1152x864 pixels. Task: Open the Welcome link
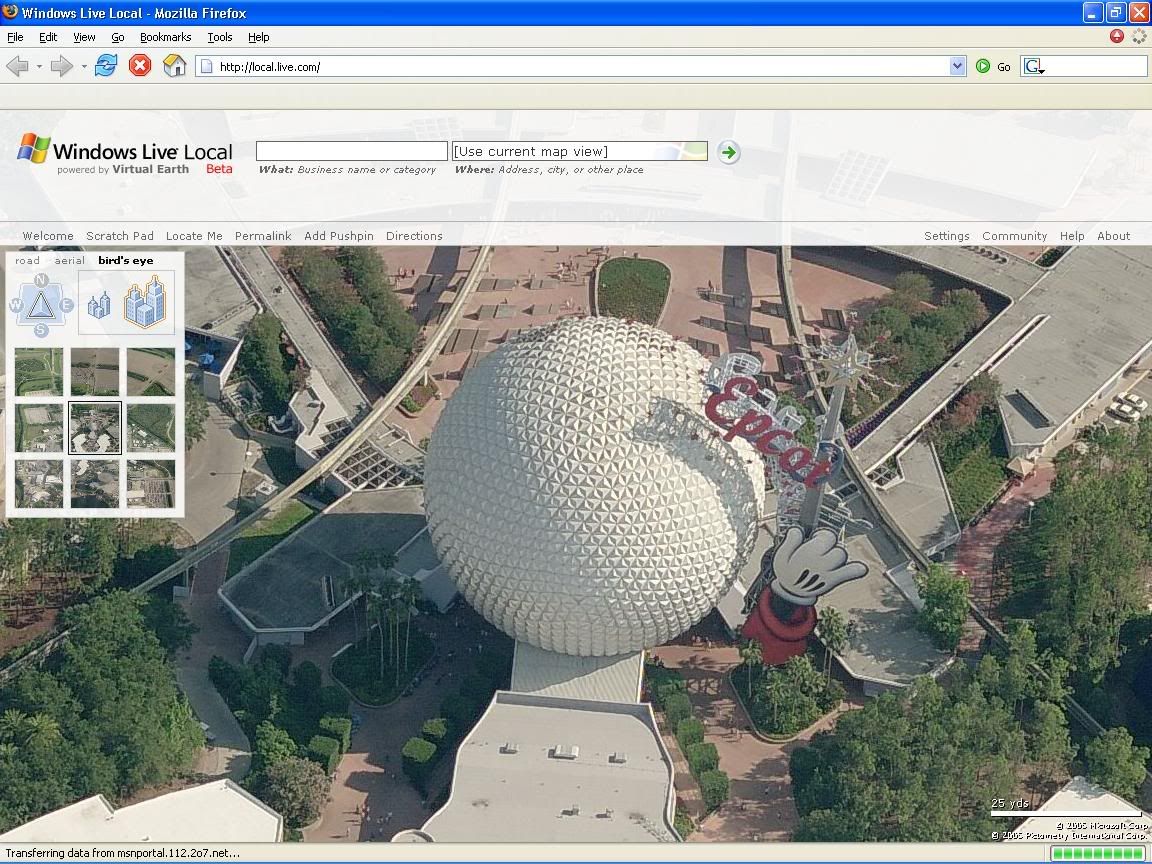coord(48,236)
